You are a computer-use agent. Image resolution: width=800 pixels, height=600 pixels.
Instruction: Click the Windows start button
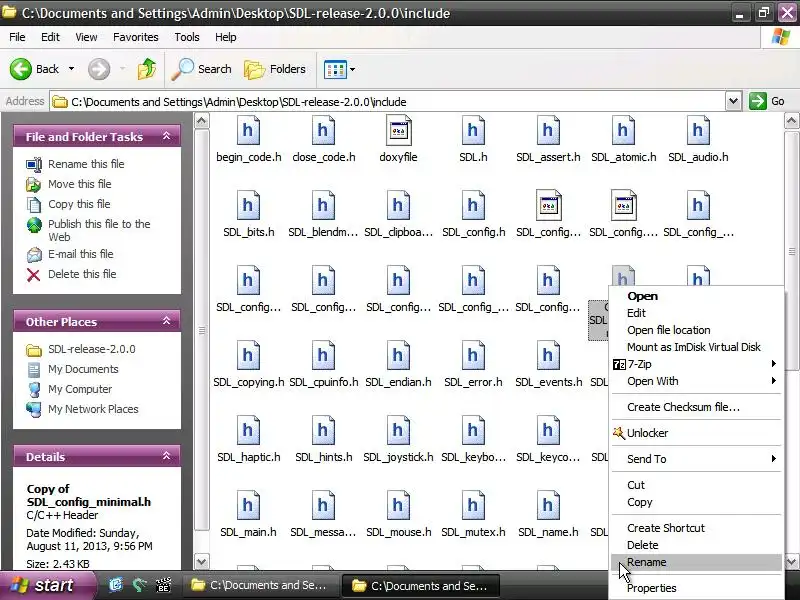tap(47, 585)
